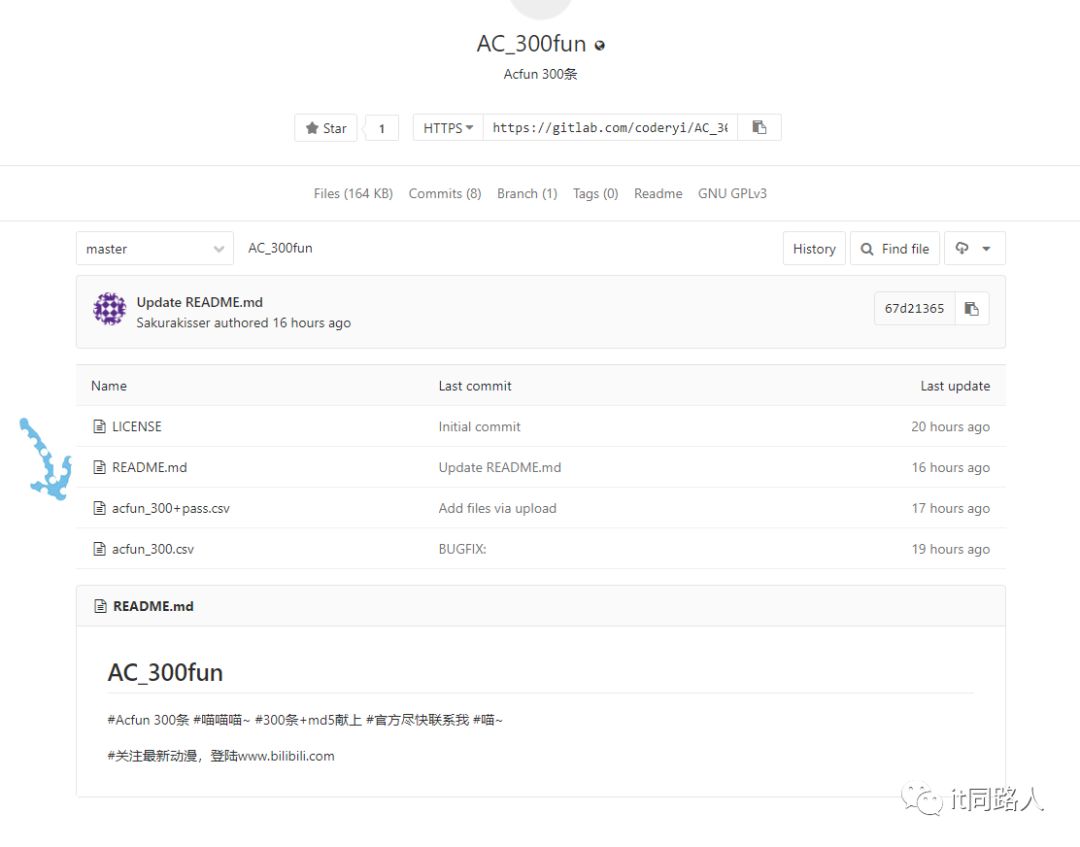Click the '17 hours ago' timestamp
1080x847 pixels.
tap(951, 508)
